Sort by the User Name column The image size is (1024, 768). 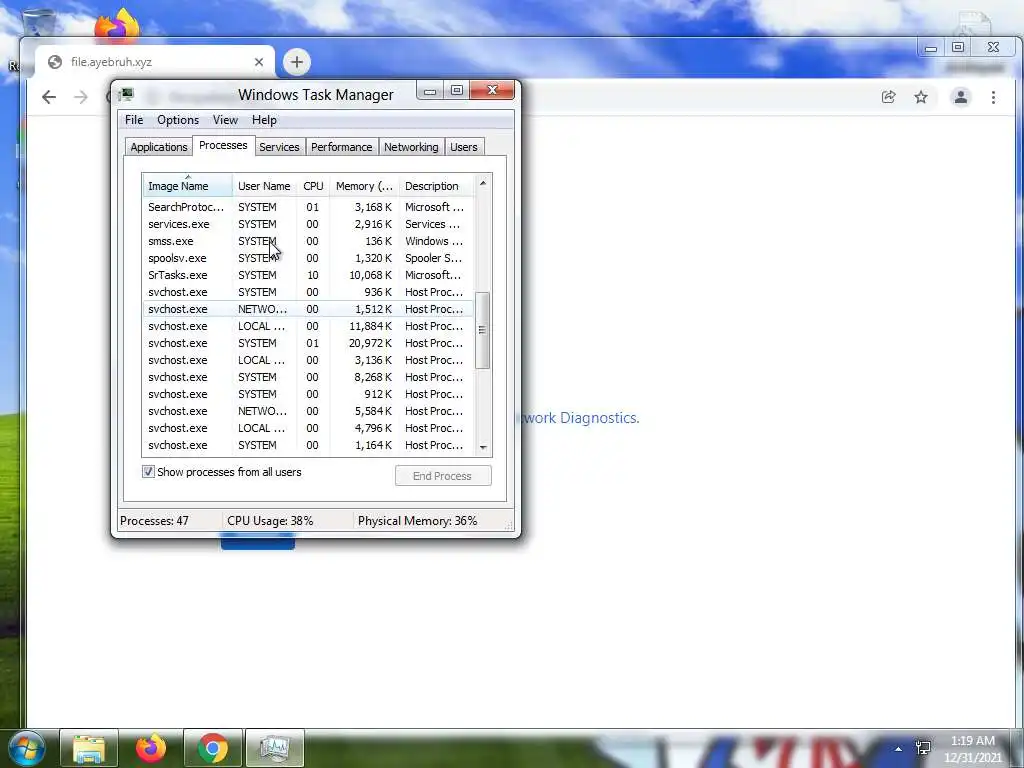264,186
